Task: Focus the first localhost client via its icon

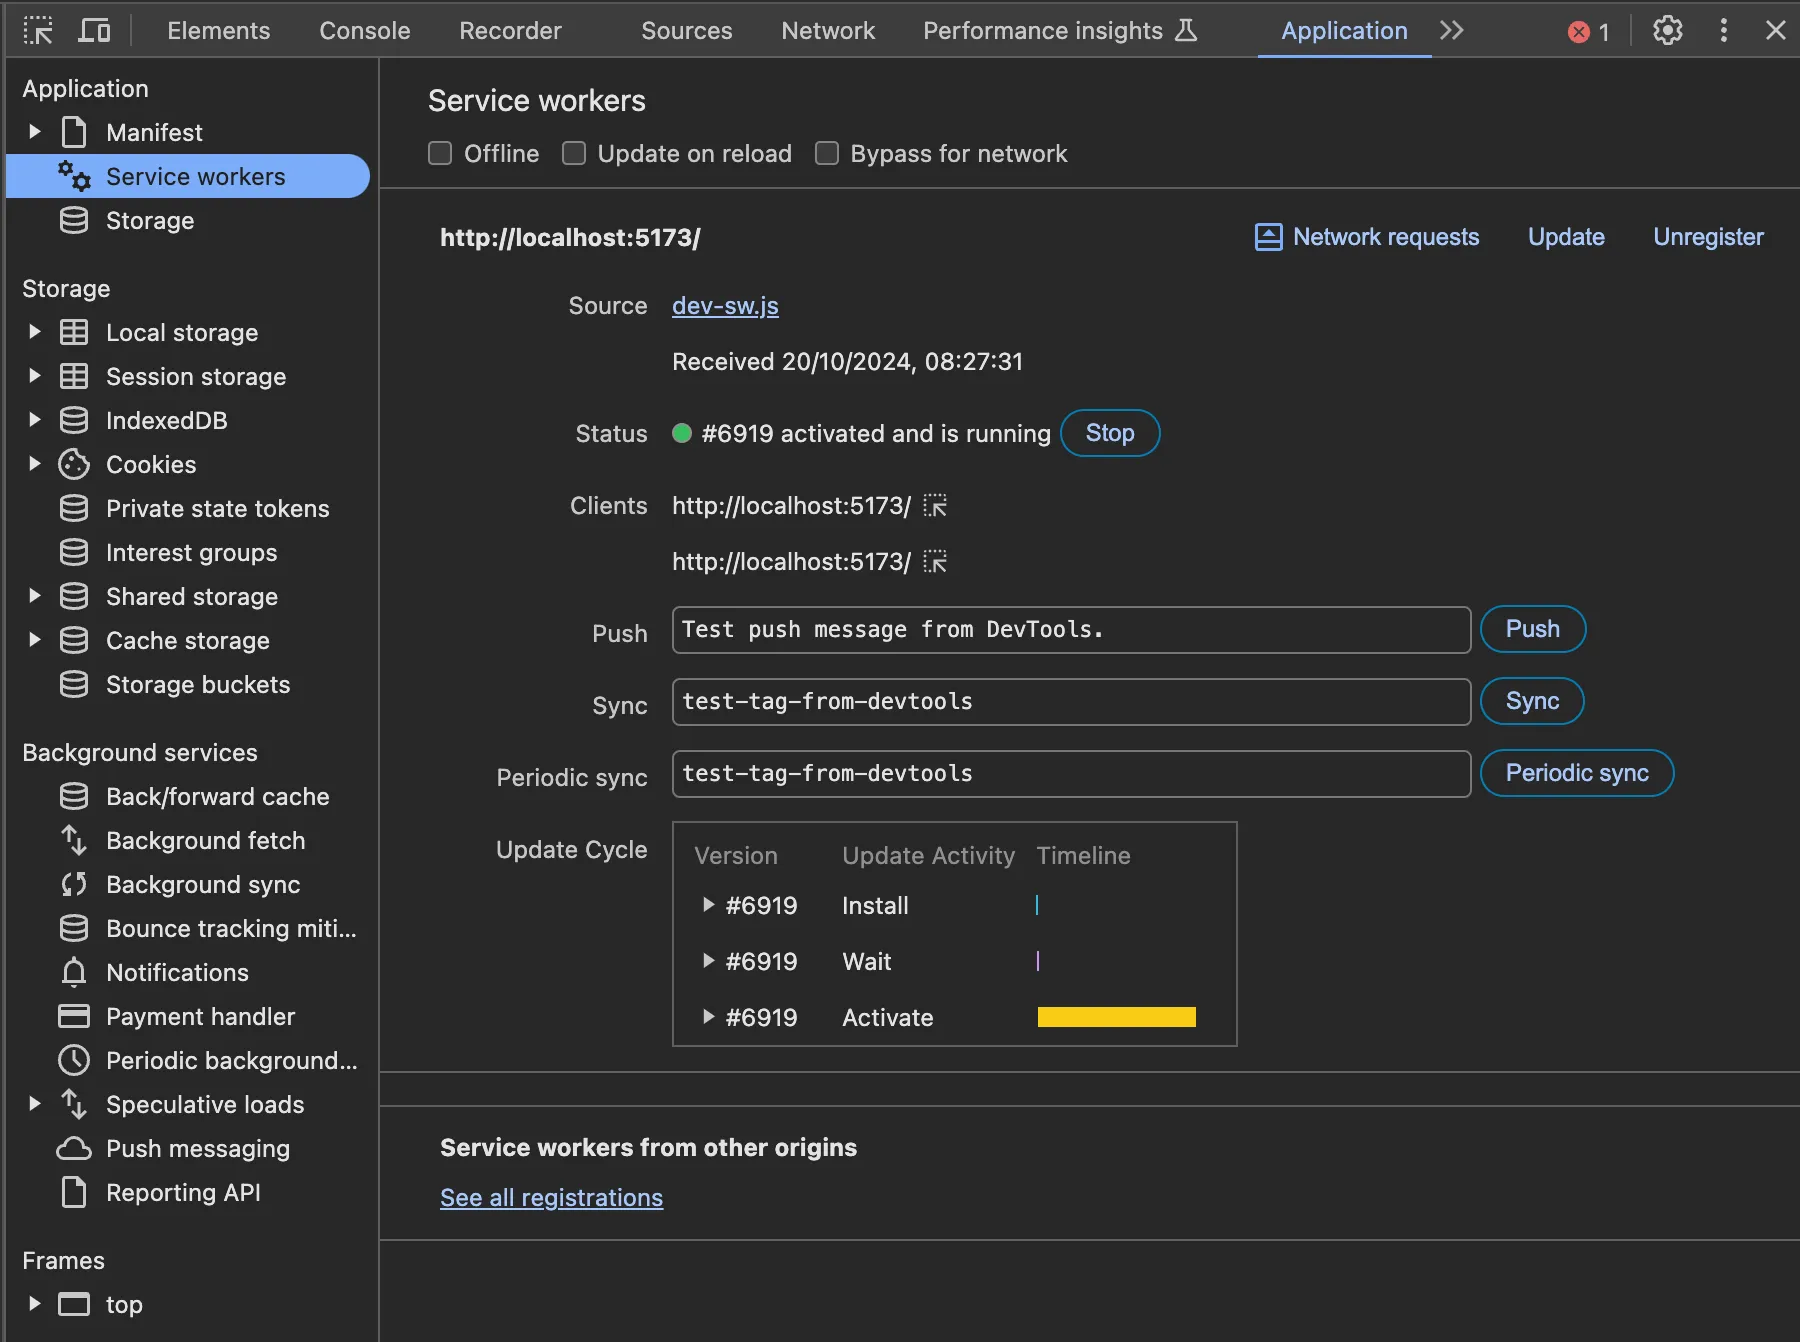Action: point(935,506)
